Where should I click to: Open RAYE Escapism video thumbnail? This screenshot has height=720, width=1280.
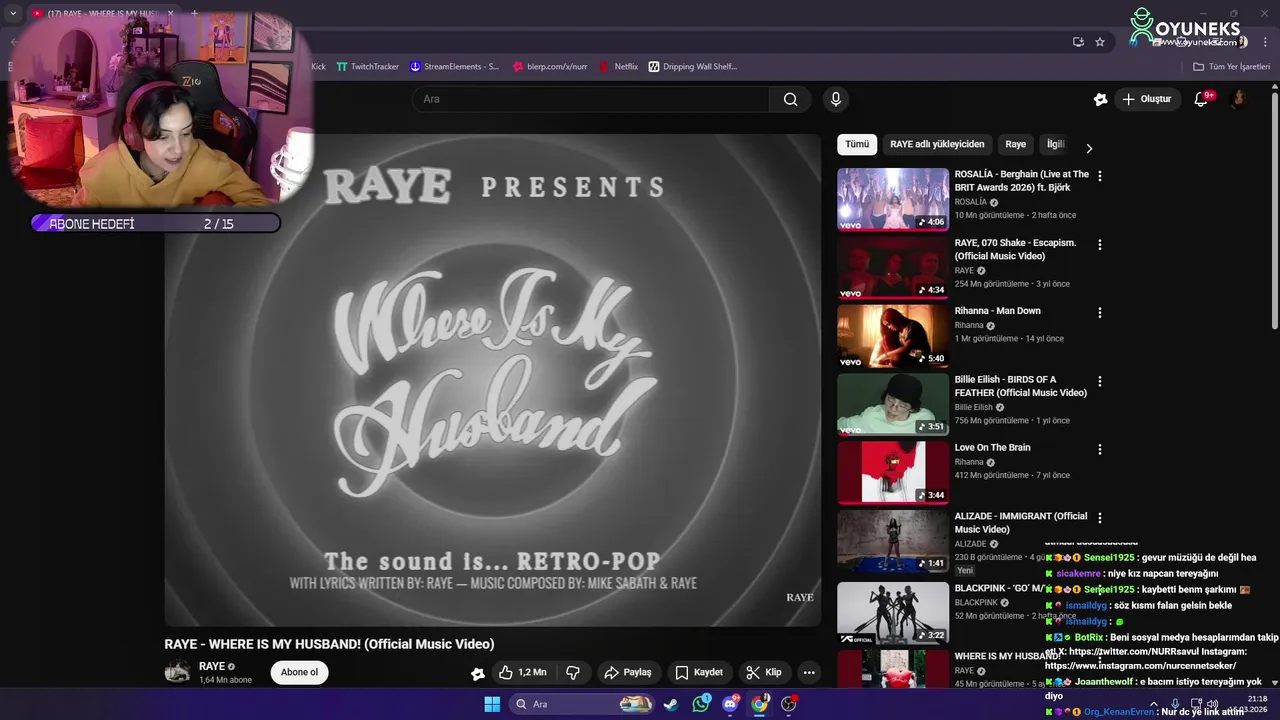(x=893, y=267)
